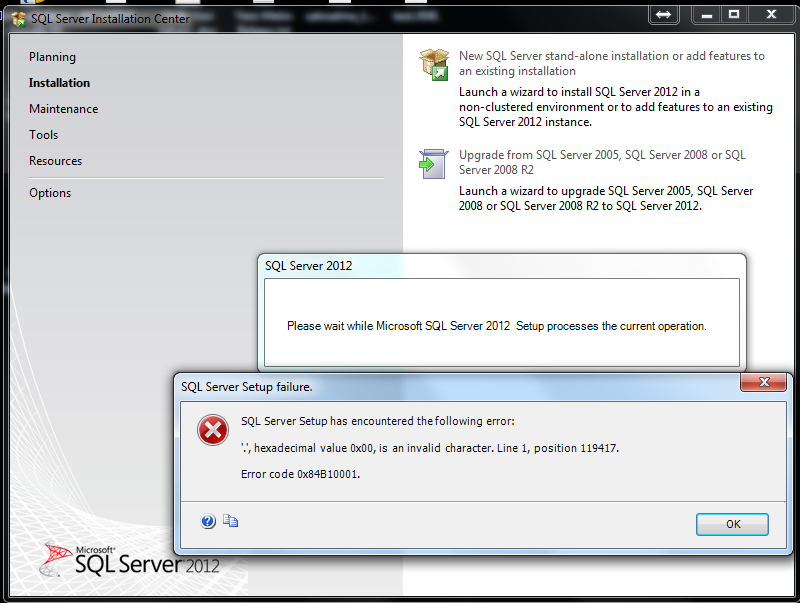This screenshot has height=603, width=800.
Task: Open the Options section
Action: click(x=49, y=193)
